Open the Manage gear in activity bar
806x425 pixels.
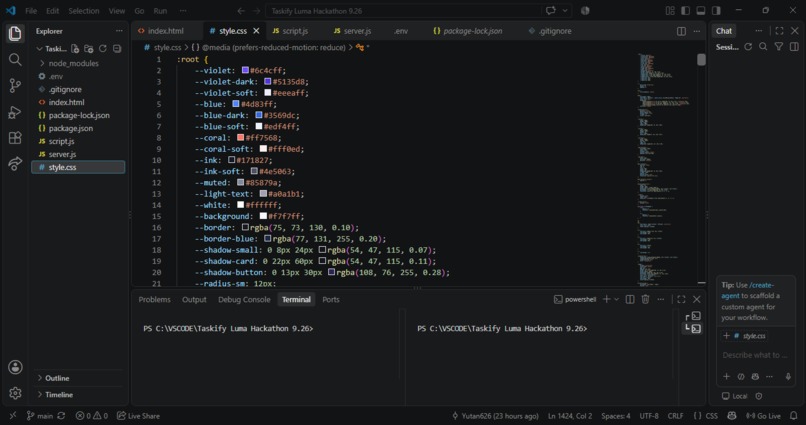click(15, 393)
